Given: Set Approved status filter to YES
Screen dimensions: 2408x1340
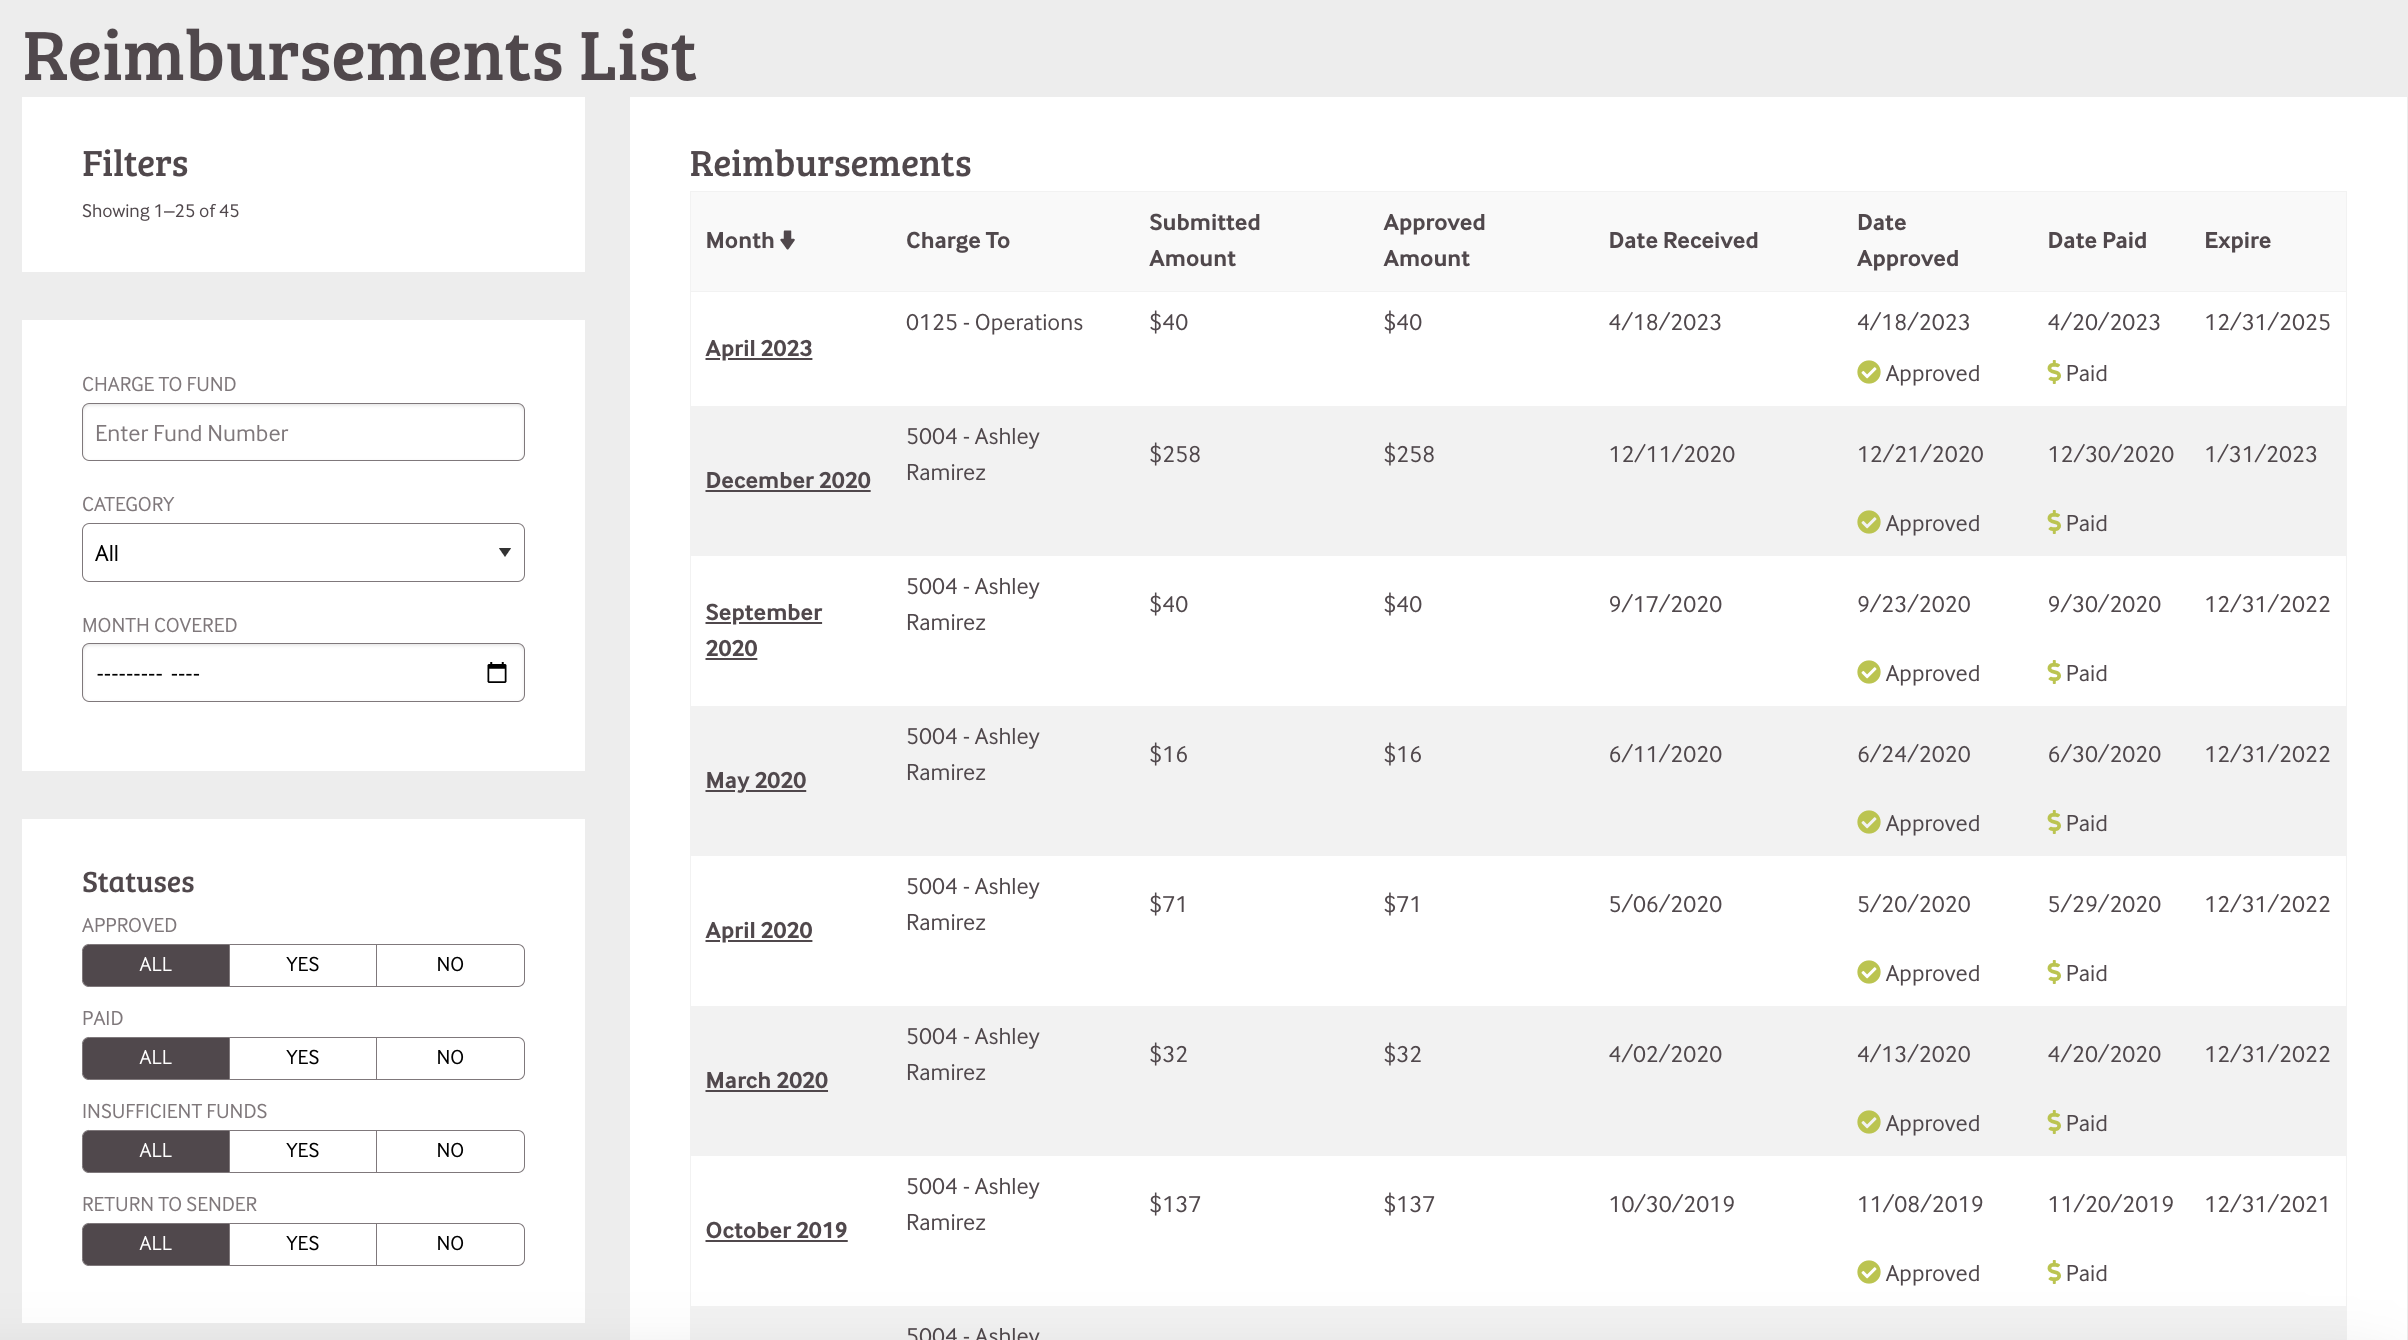Looking at the screenshot, I should point(302,965).
